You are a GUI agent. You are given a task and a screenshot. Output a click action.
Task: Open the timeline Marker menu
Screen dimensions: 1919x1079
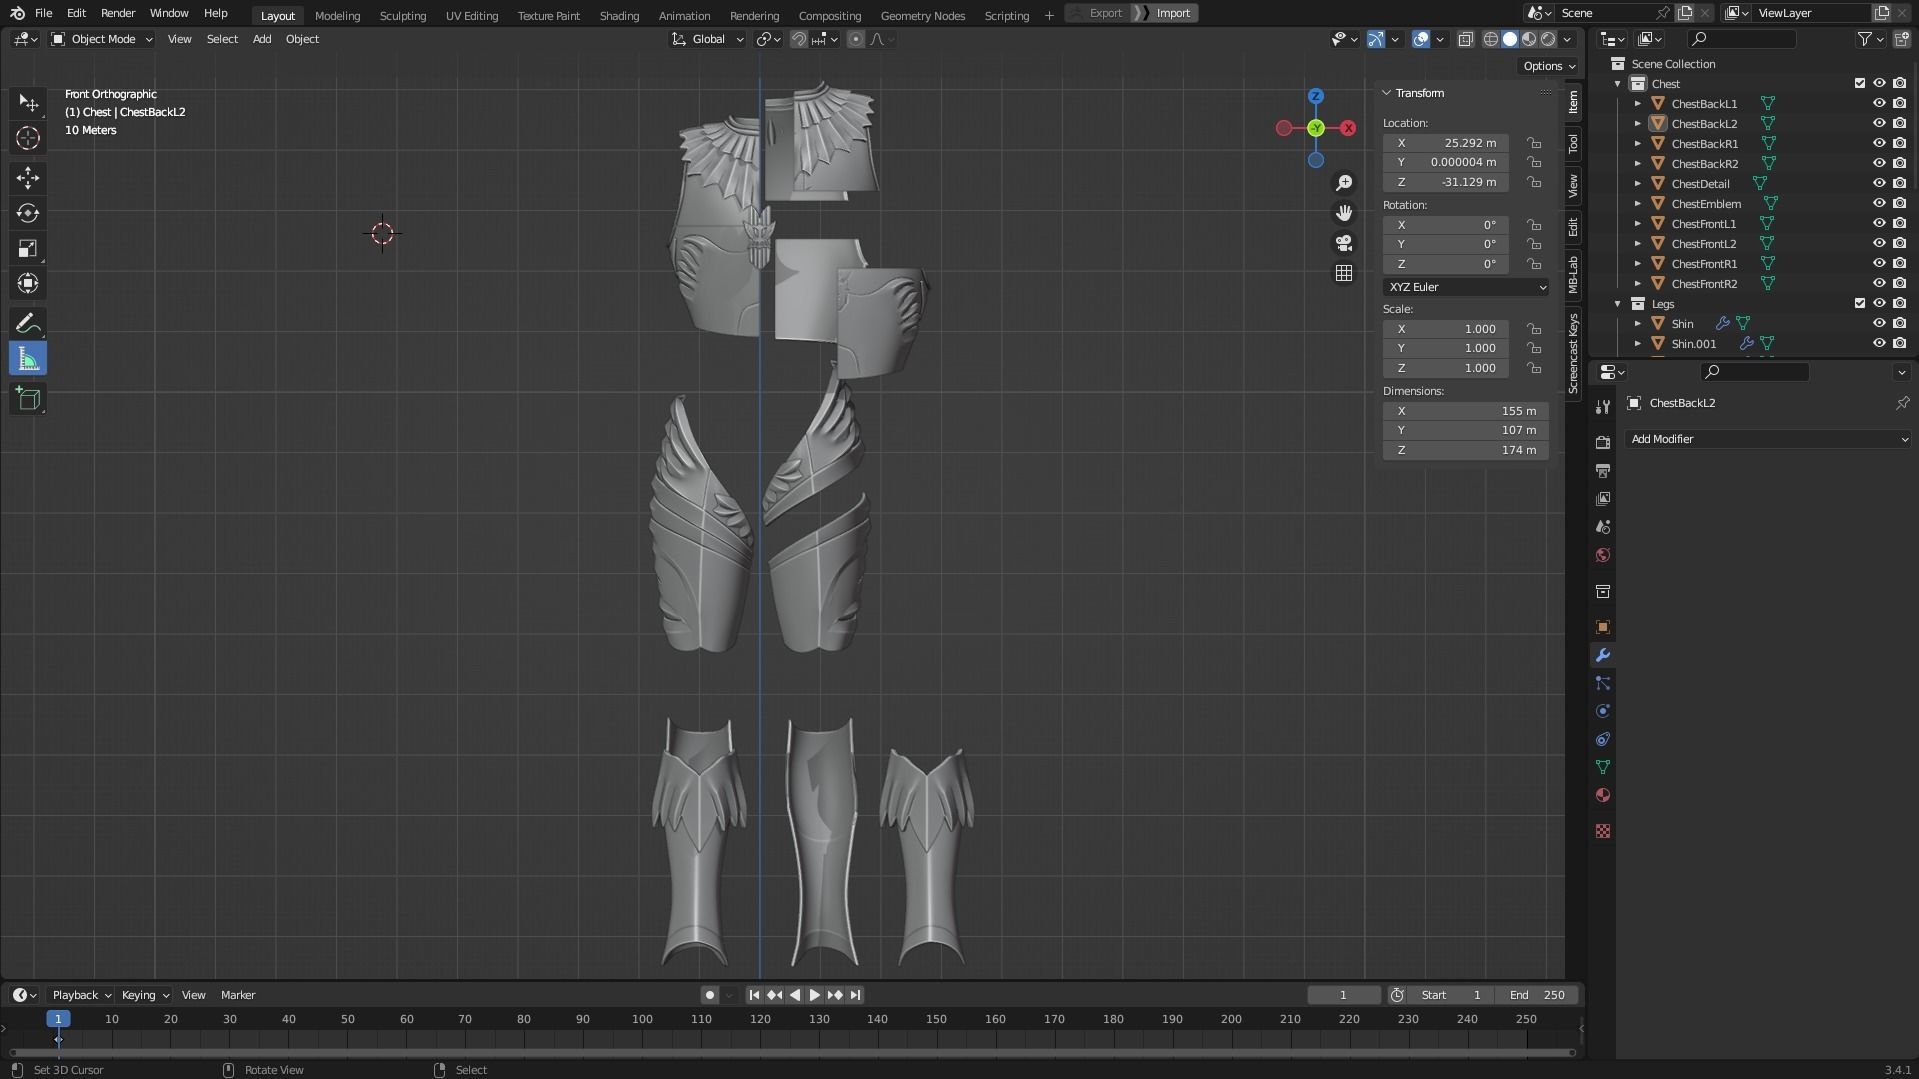(238, 995)
